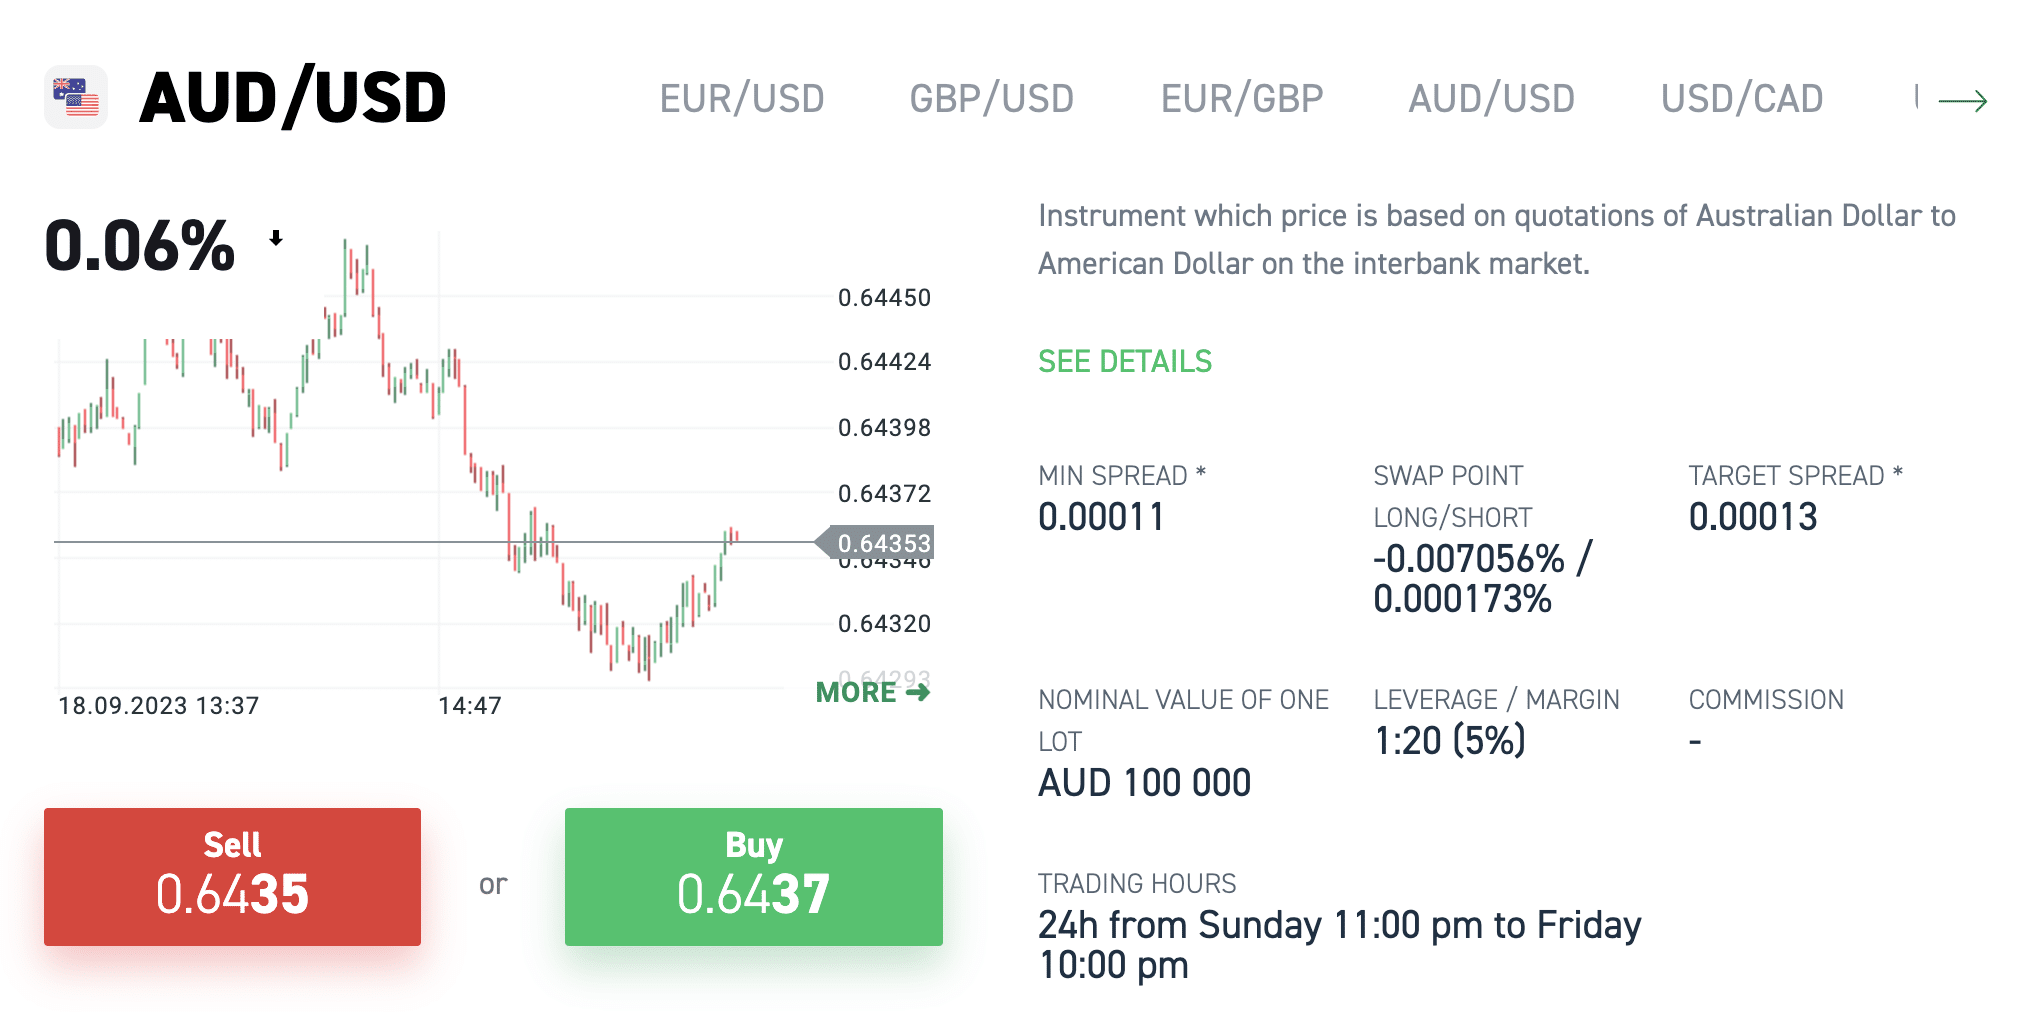Switch to the EUR/USD tab

tap(742, 99)
